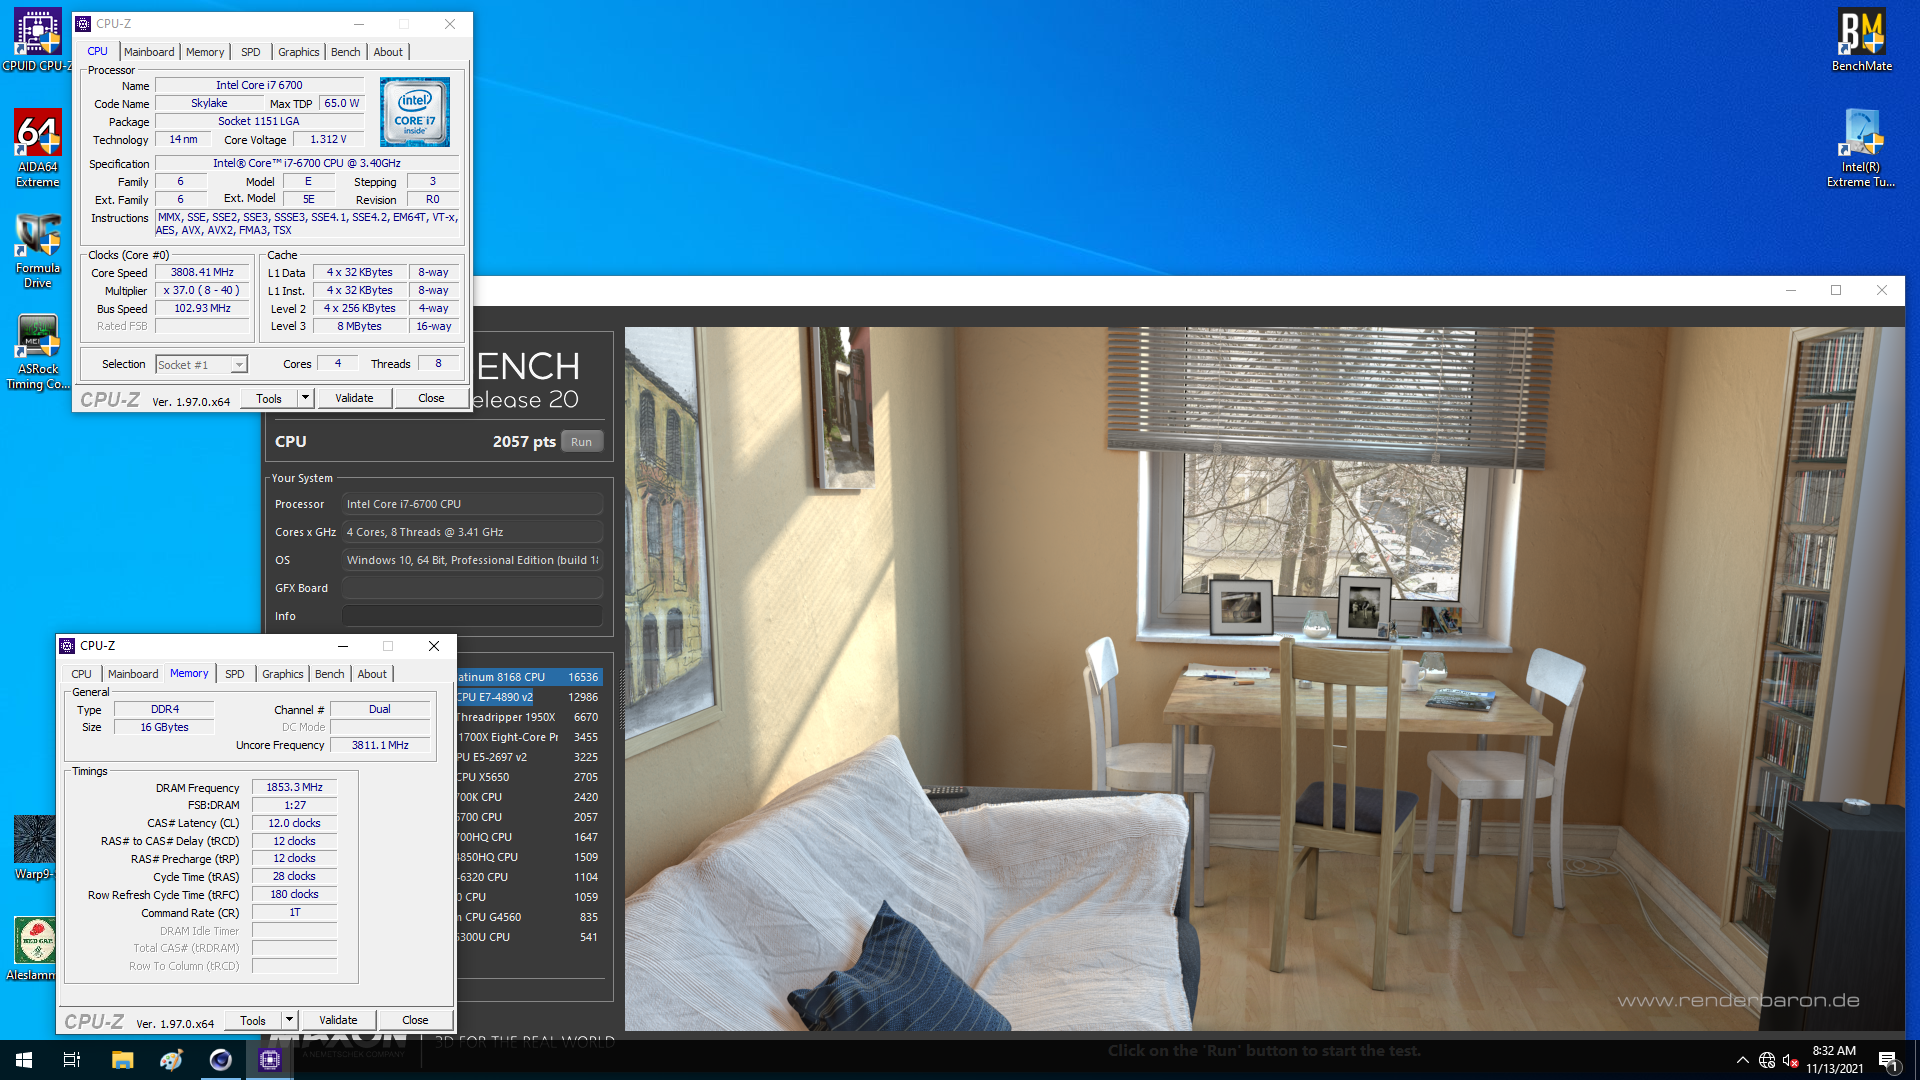Open Warp9 desktop icon
The image size is (1920, 1080).
[x=34, y=848]
